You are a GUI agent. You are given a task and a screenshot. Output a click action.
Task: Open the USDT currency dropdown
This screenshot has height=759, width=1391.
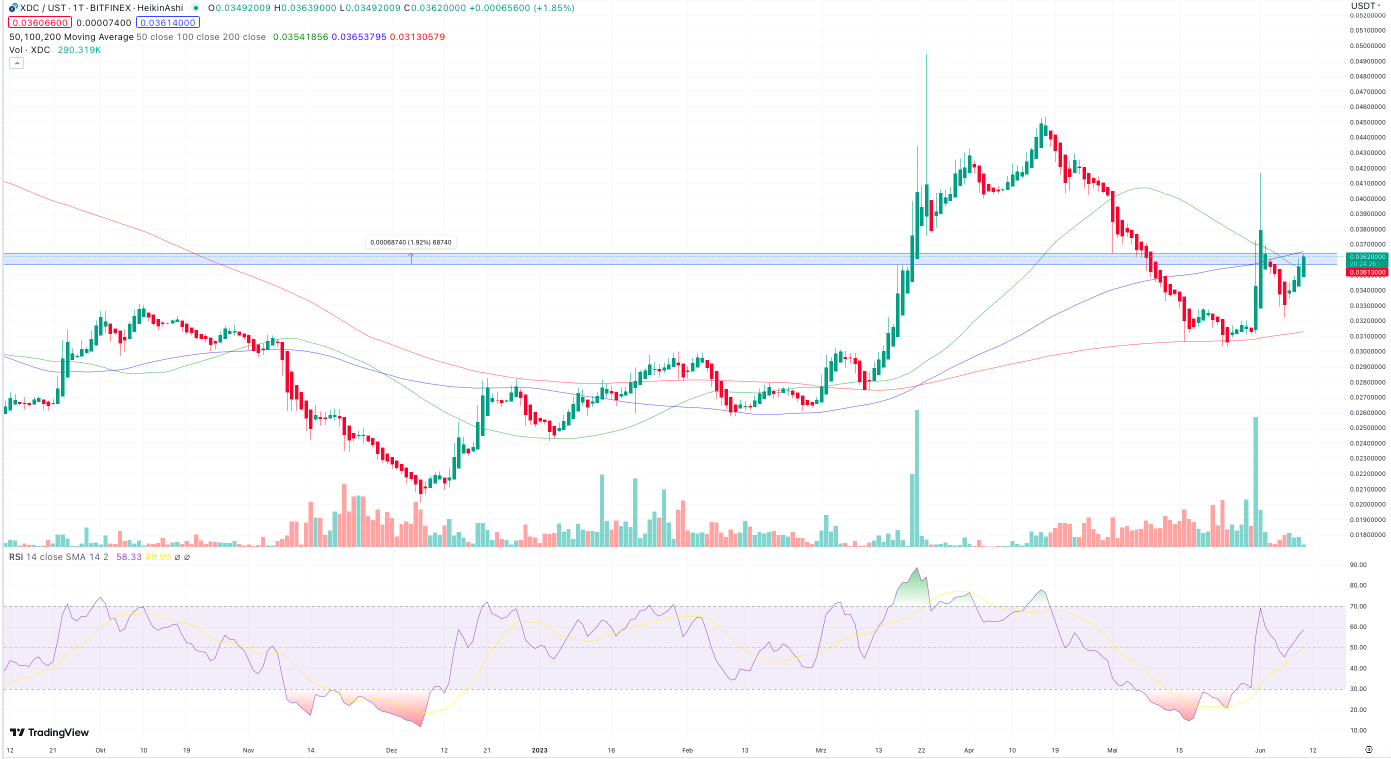(x=1364, y=5)
